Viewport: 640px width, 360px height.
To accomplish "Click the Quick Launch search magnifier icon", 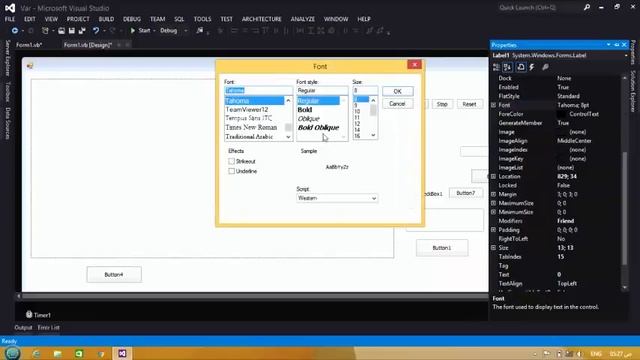I will pyautogui.click(x=587, y=7).
